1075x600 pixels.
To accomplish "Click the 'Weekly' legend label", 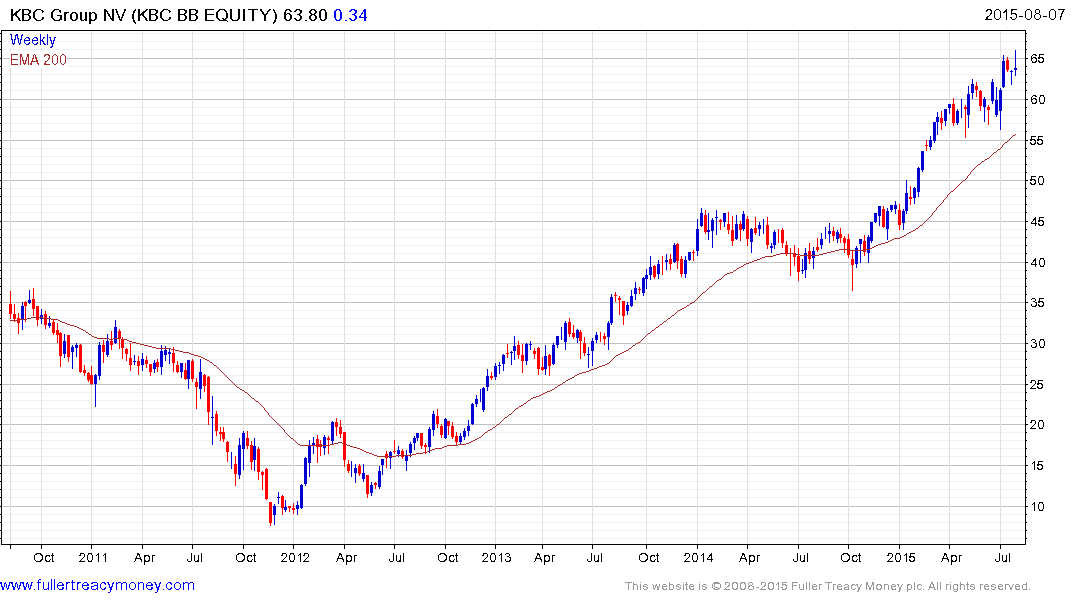I will (x=32, y=40).
